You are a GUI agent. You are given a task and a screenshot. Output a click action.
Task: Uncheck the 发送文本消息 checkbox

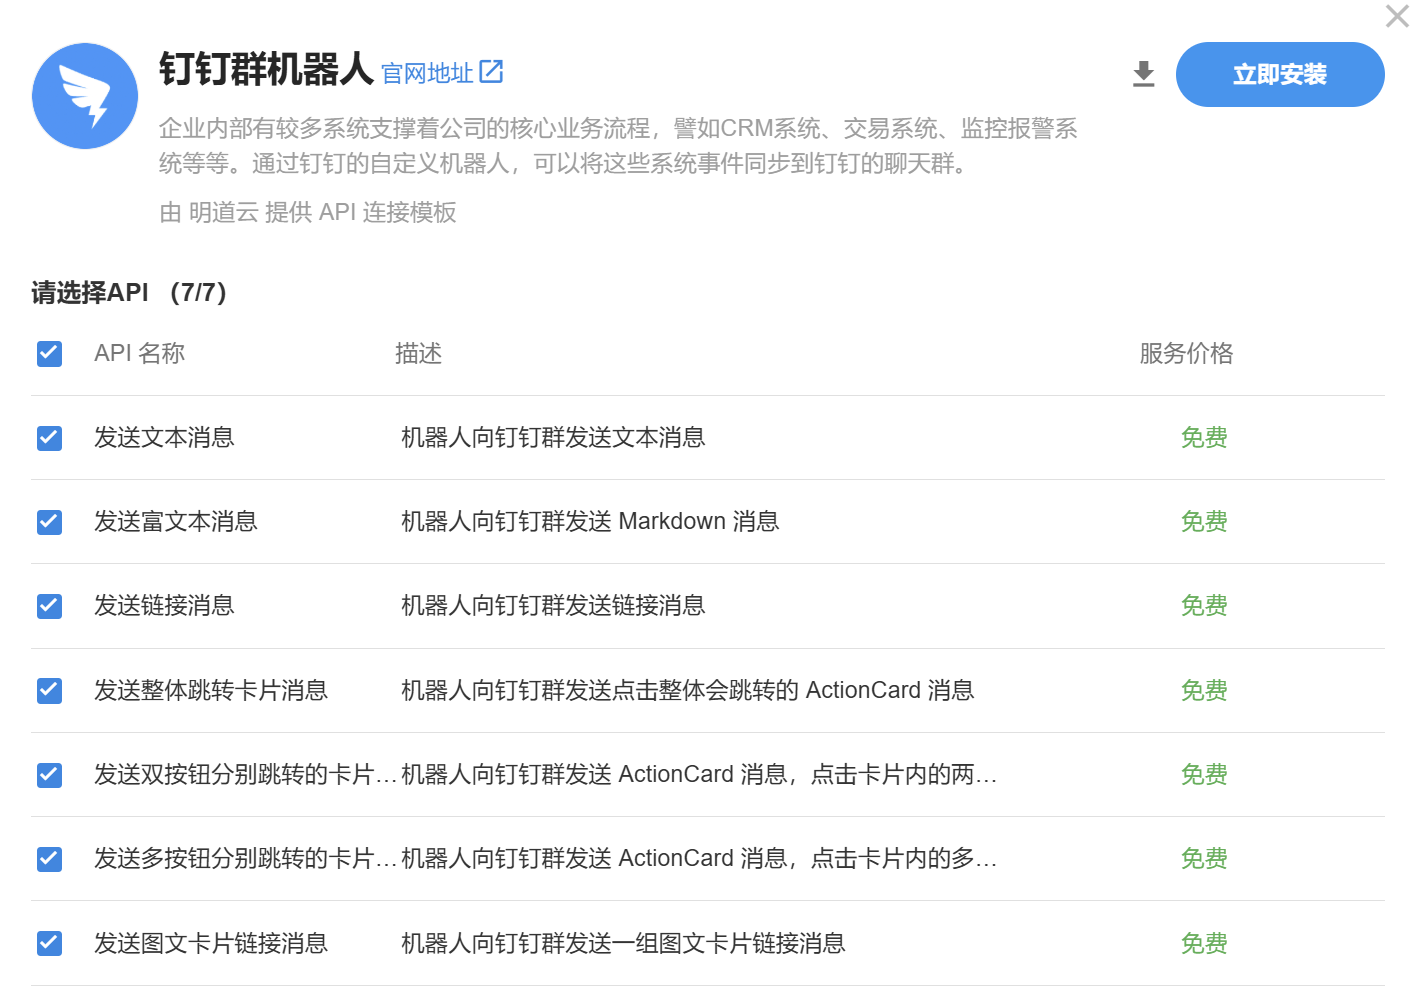point(49,438)
